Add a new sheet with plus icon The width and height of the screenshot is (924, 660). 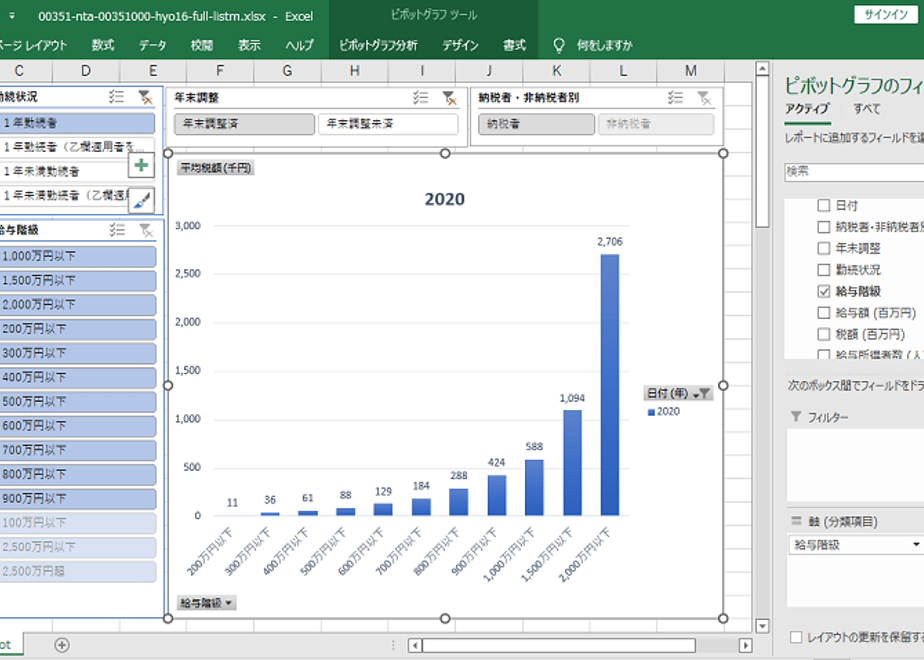(x=62, y=645)
